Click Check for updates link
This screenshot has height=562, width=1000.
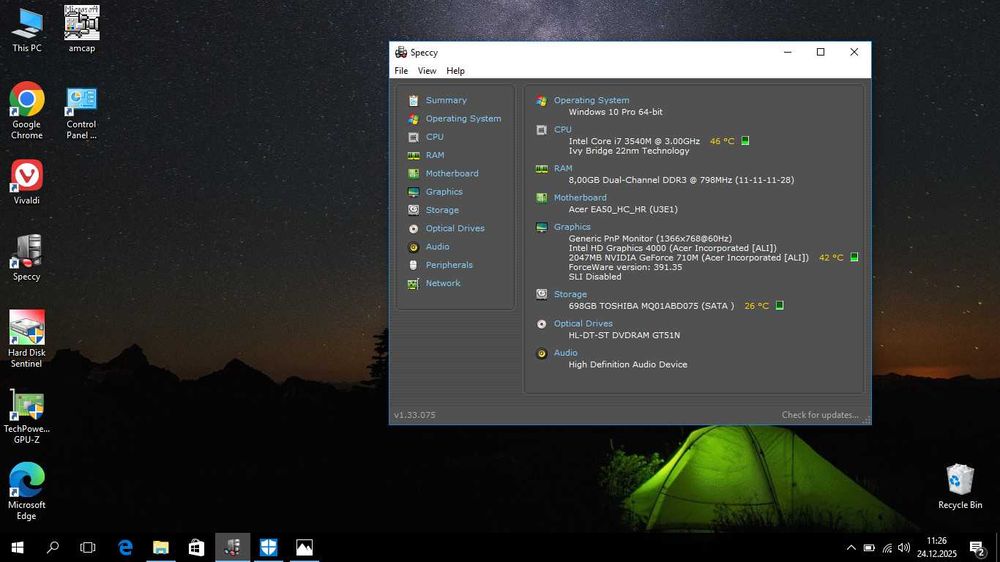820,415
